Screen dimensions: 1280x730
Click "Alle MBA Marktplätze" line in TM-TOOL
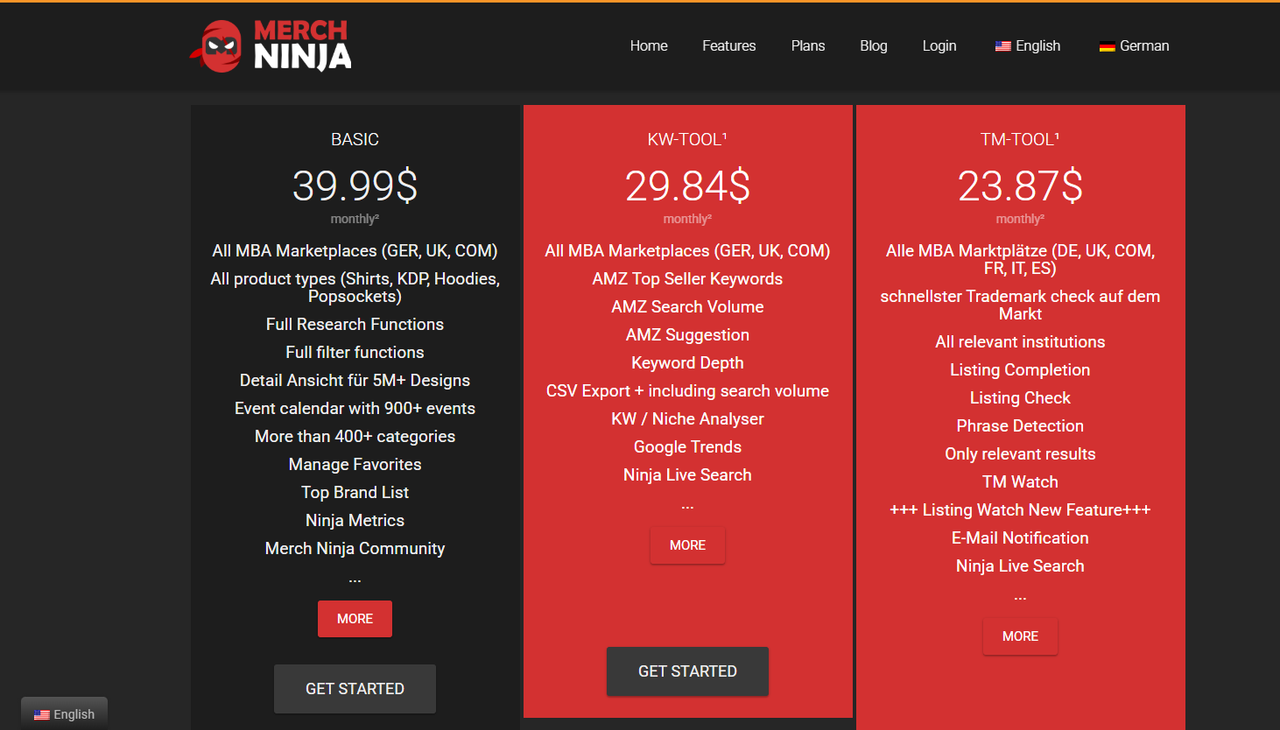(x=1020, y=260)
